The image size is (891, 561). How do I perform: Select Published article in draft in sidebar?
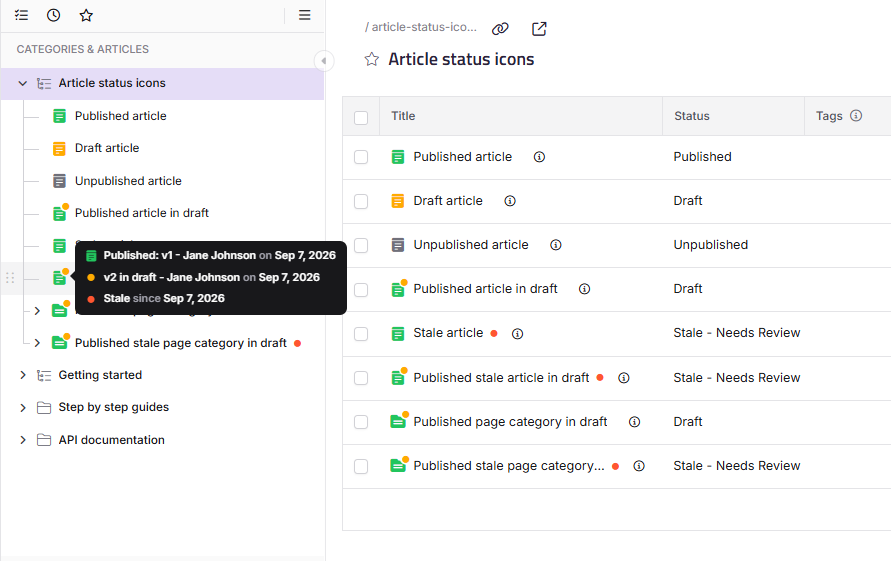pyautogui.click(x=141, y=213)
